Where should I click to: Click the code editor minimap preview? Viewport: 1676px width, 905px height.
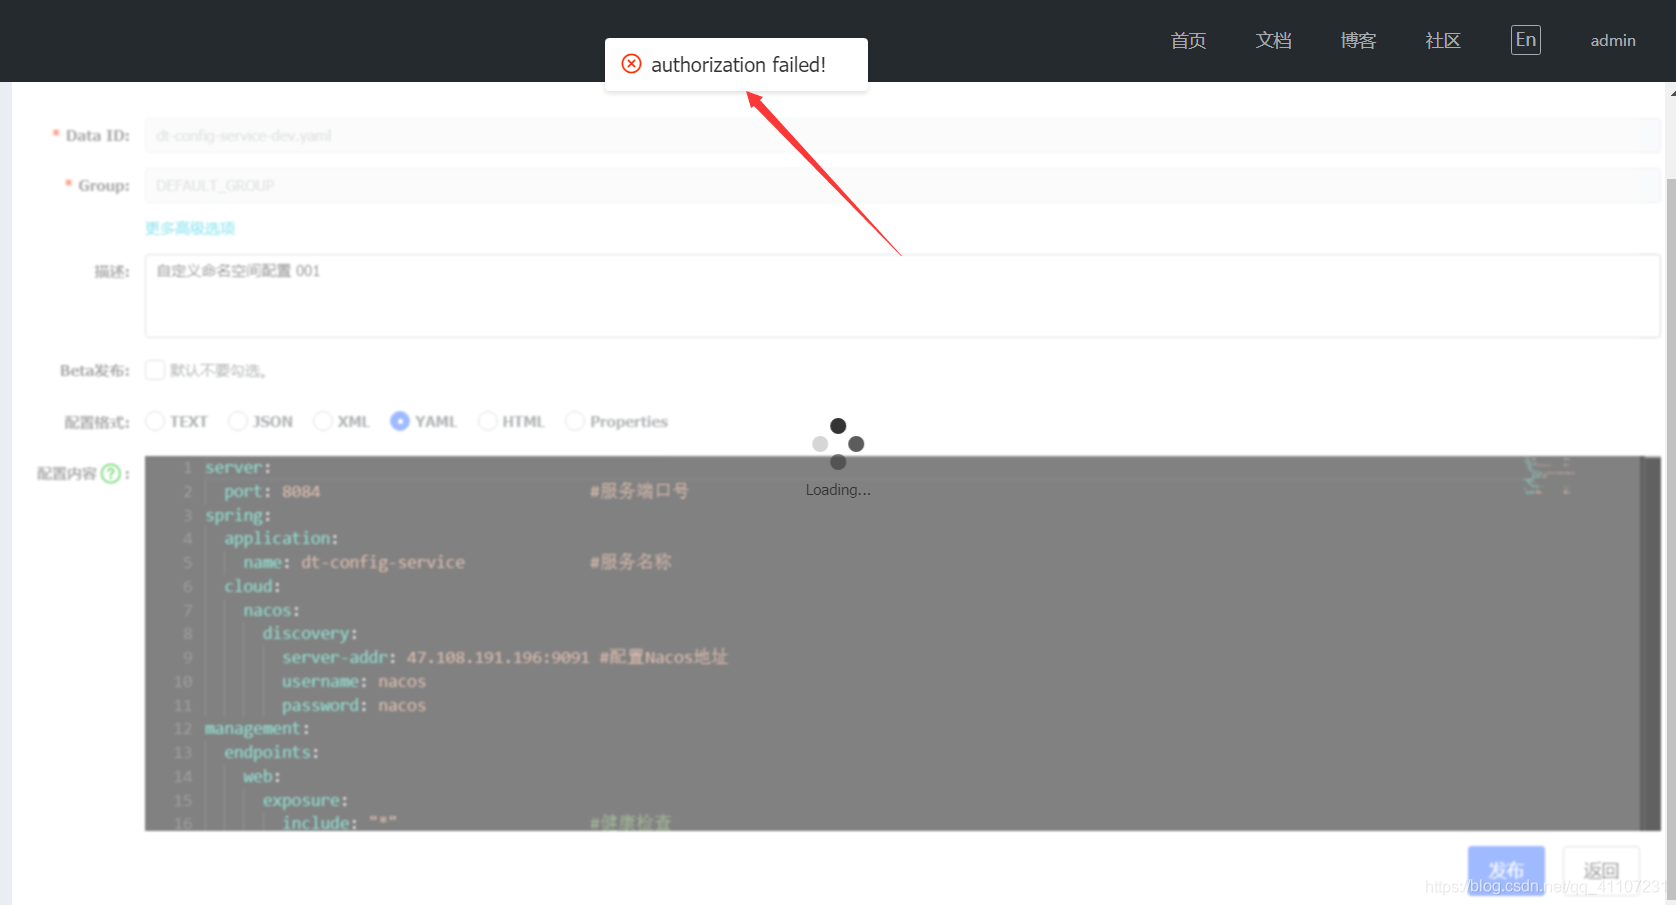pos(1548,476)
